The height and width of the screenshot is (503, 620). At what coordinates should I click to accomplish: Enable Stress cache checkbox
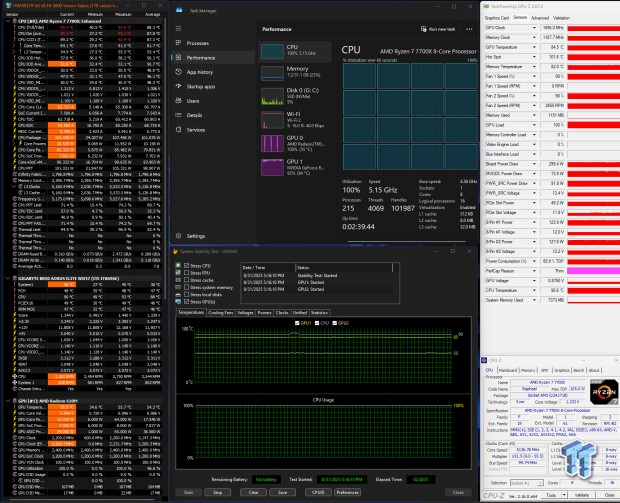point(186,280)
